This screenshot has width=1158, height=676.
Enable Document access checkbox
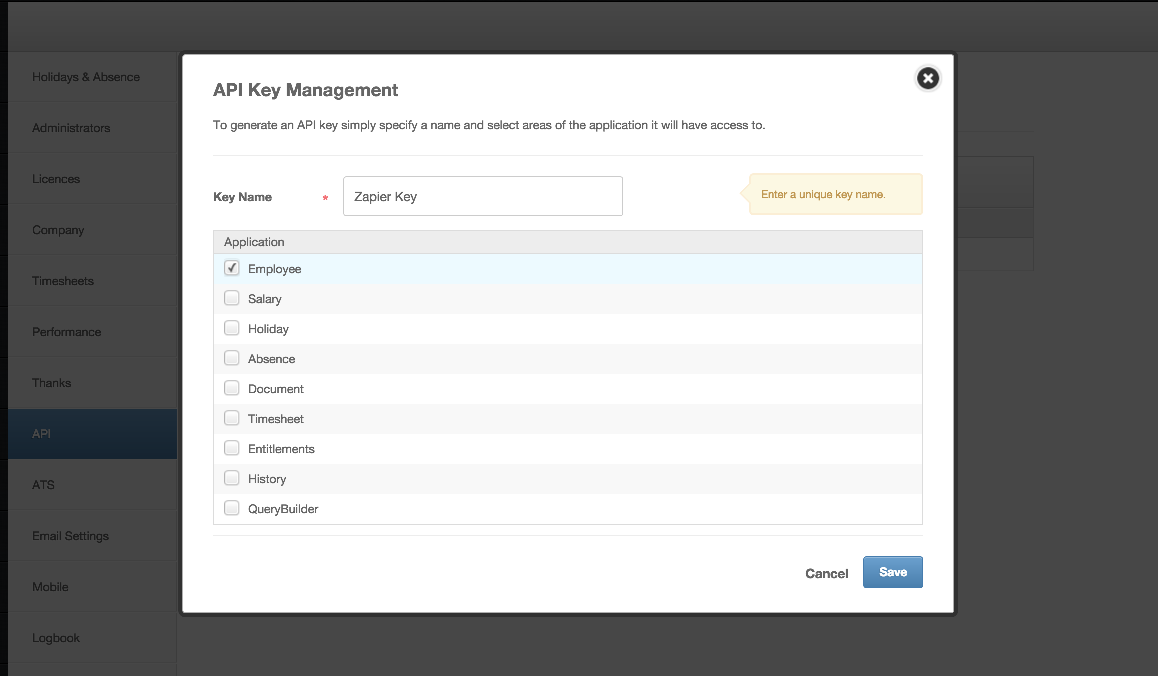click(232, 388)
